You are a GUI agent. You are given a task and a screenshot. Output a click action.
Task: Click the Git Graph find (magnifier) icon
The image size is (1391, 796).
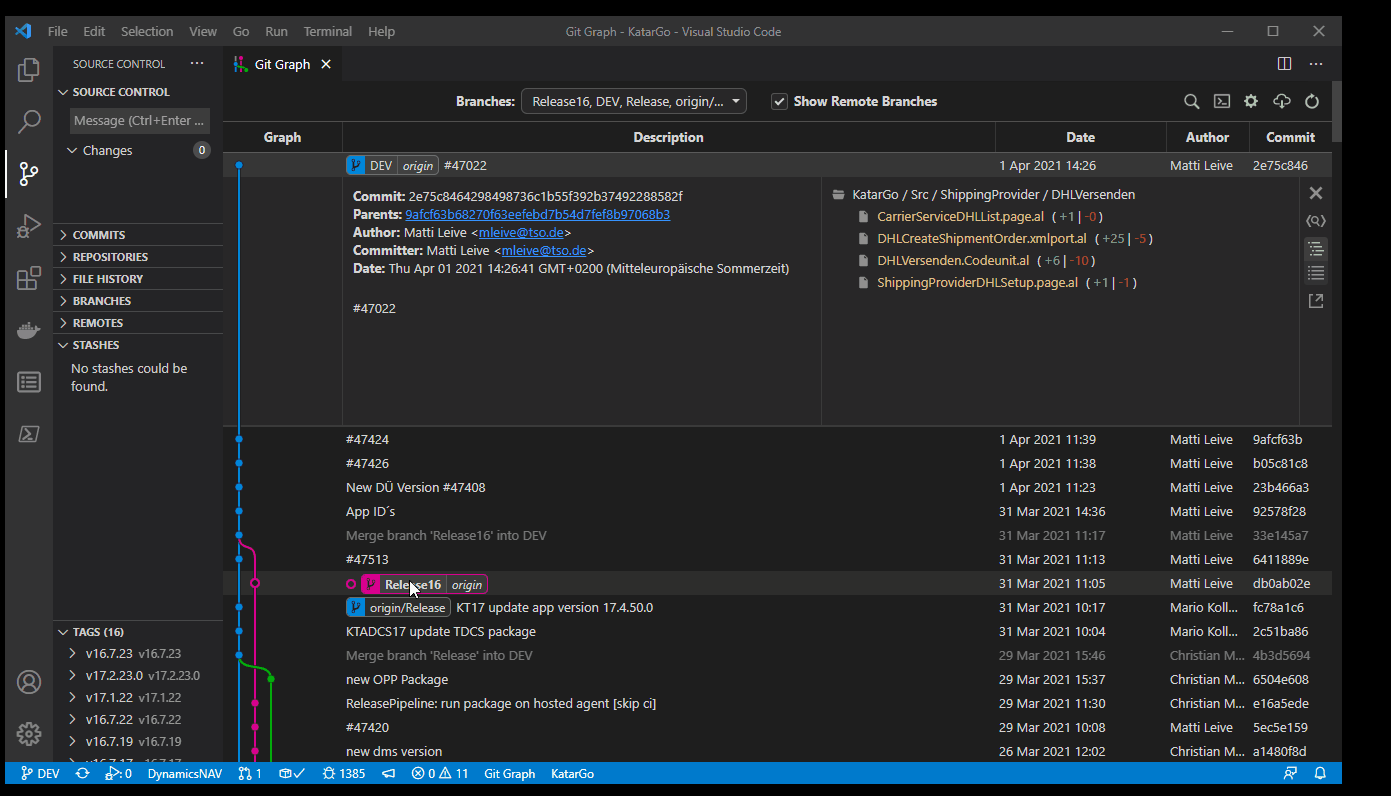(x=1192, y=101)
